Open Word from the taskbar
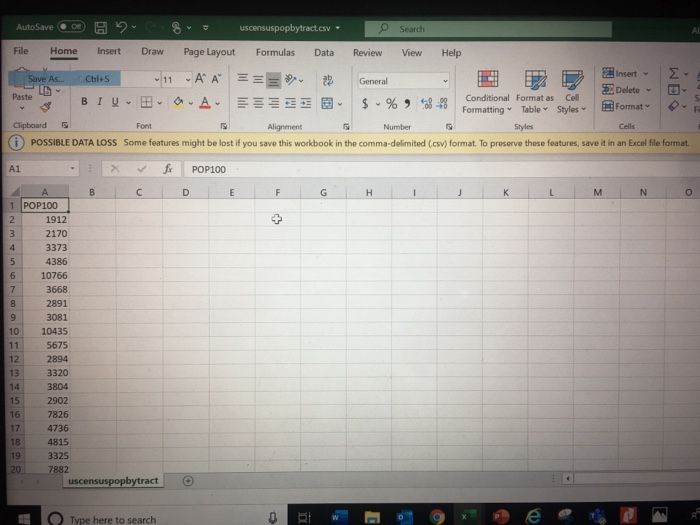 (x=339, y=517)
